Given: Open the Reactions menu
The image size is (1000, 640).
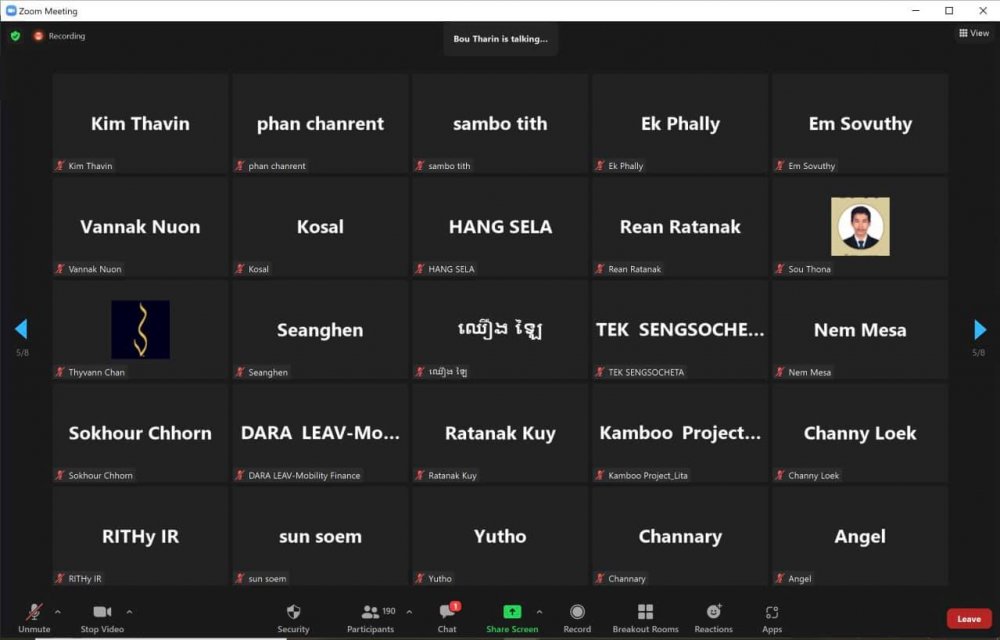Looking at the screenshot, I should 714,613.
